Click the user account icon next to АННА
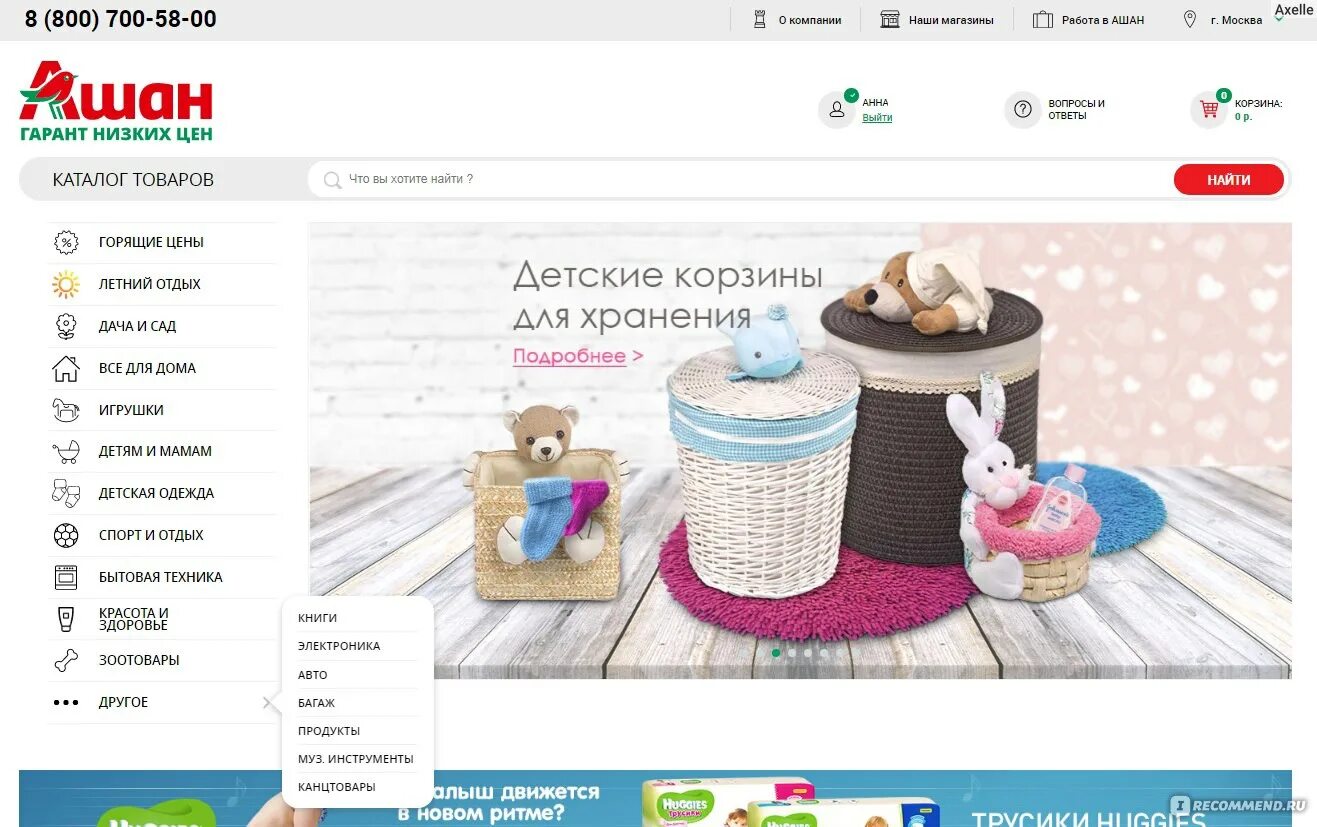The height and width of the screenshot is (827, 1317). [837, 109]
